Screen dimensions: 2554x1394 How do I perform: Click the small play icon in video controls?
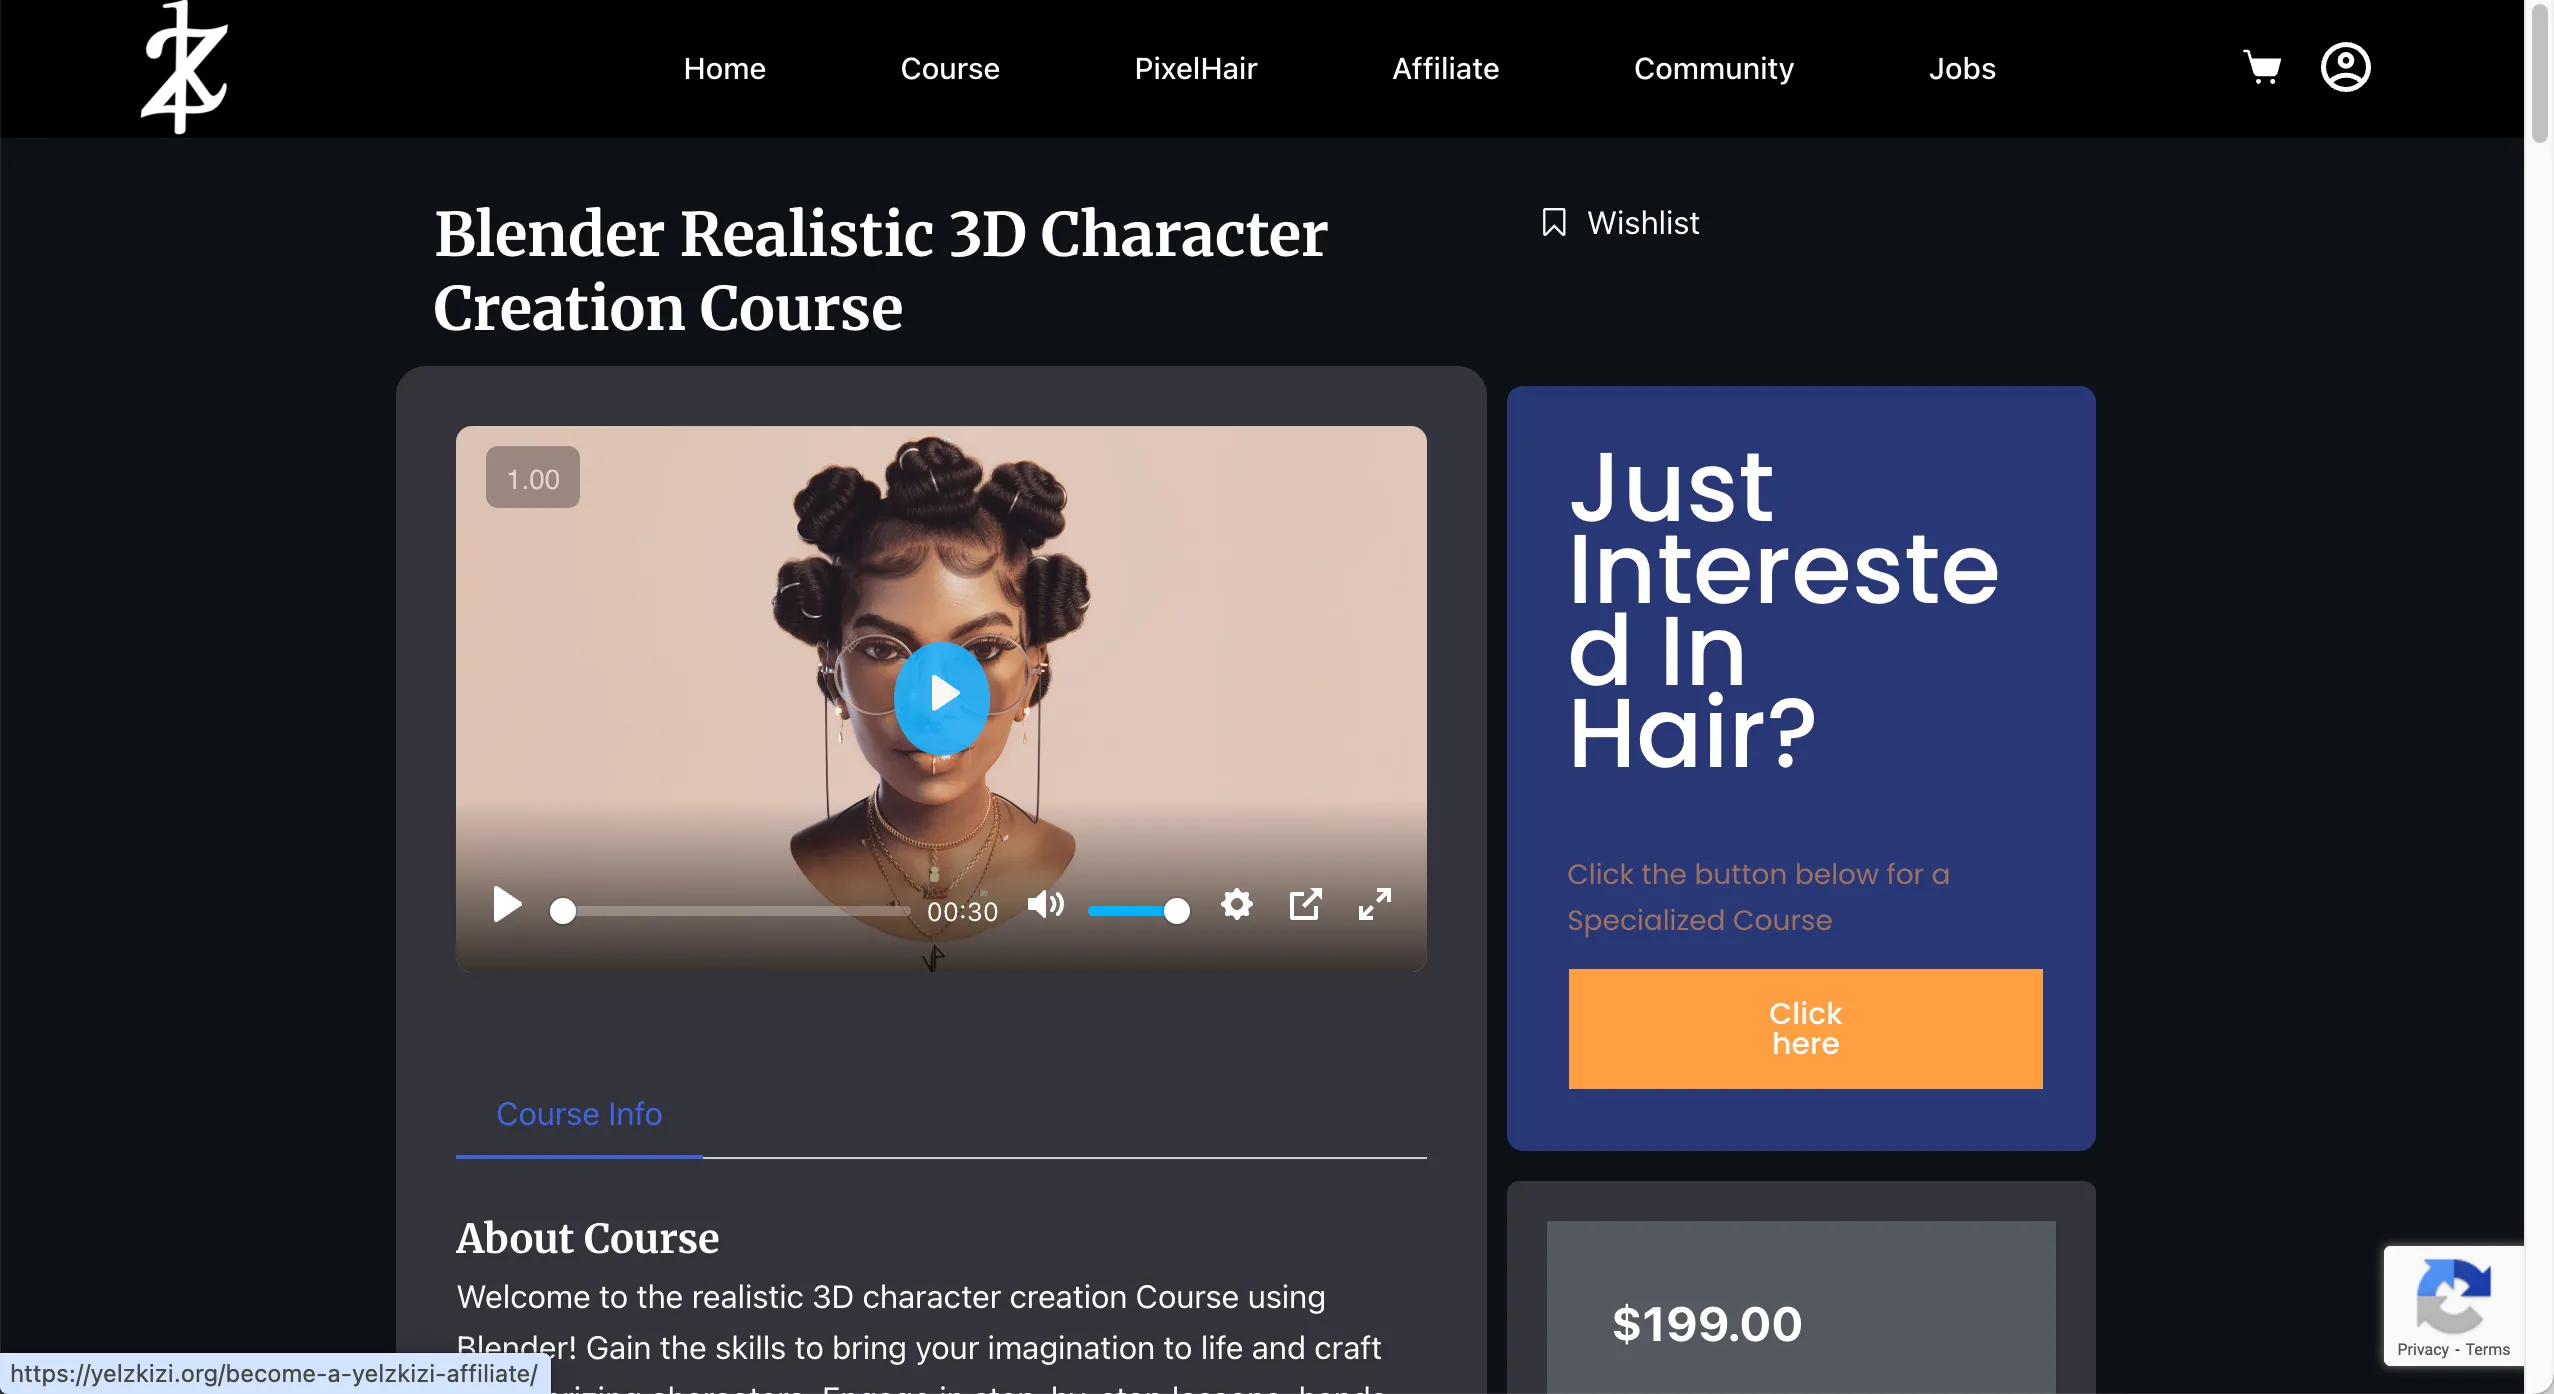click(507, 905)
